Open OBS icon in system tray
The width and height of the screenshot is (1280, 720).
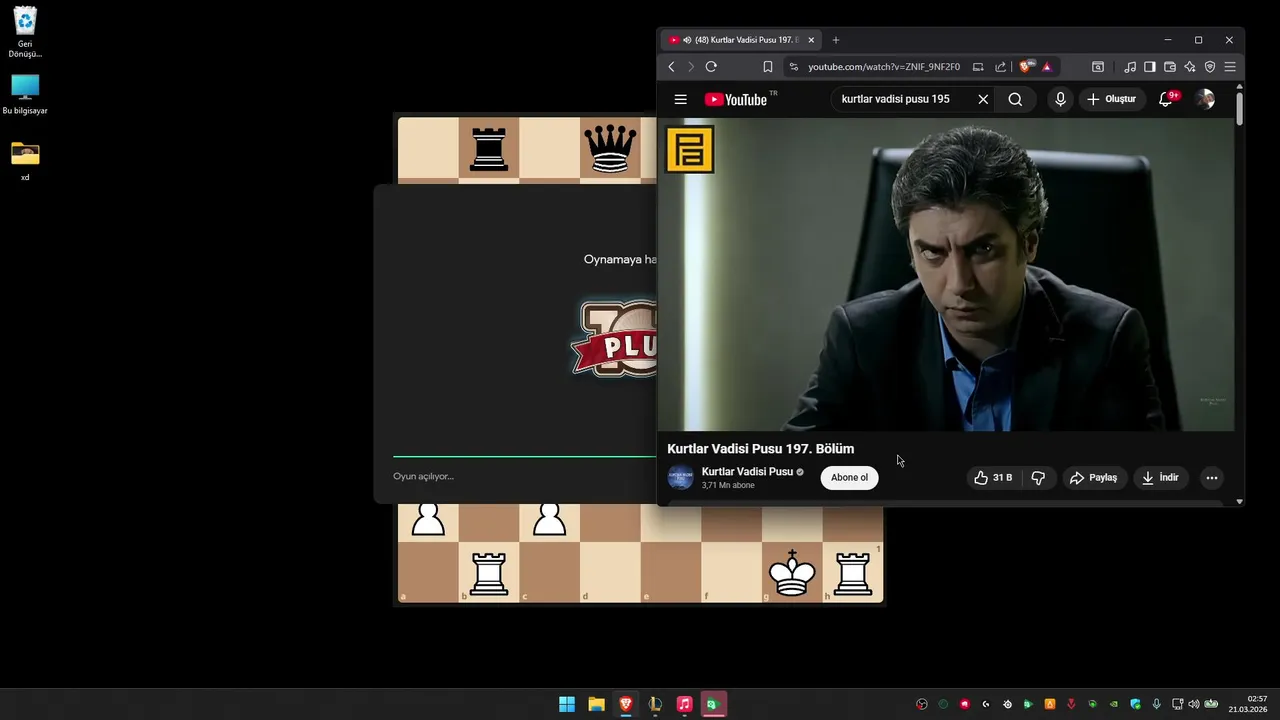[922, 704]
